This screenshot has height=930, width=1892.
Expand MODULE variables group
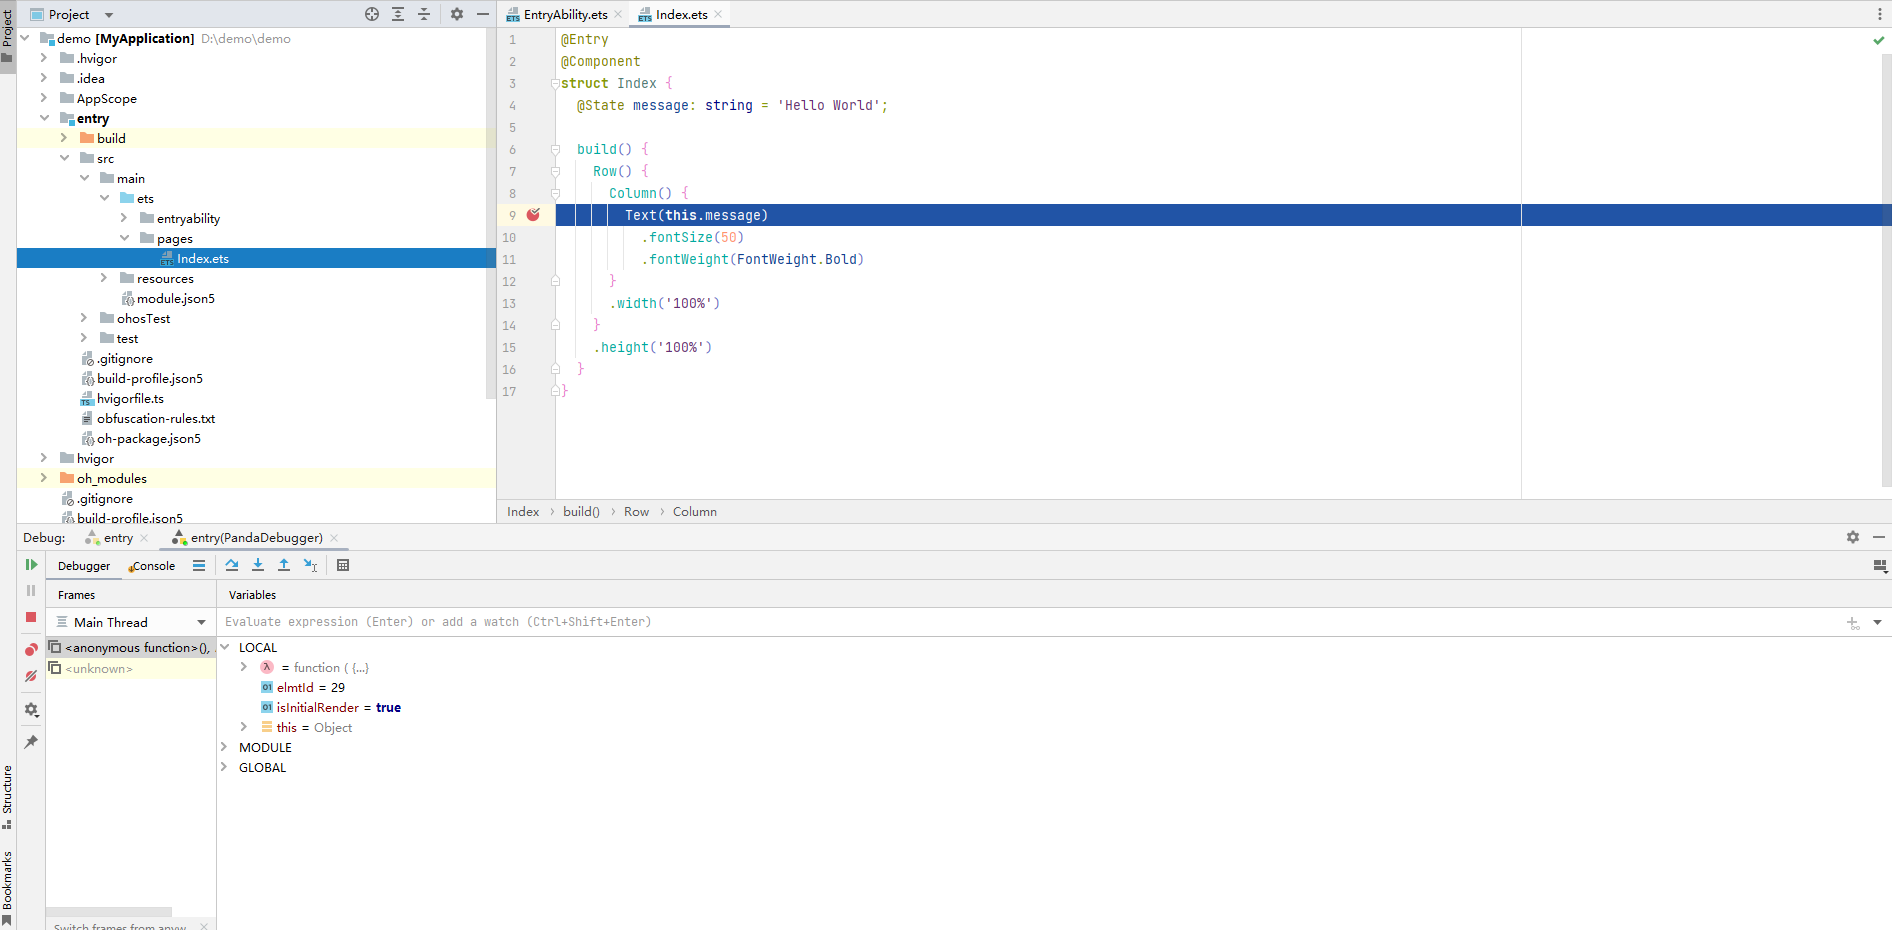click(225, 747)
